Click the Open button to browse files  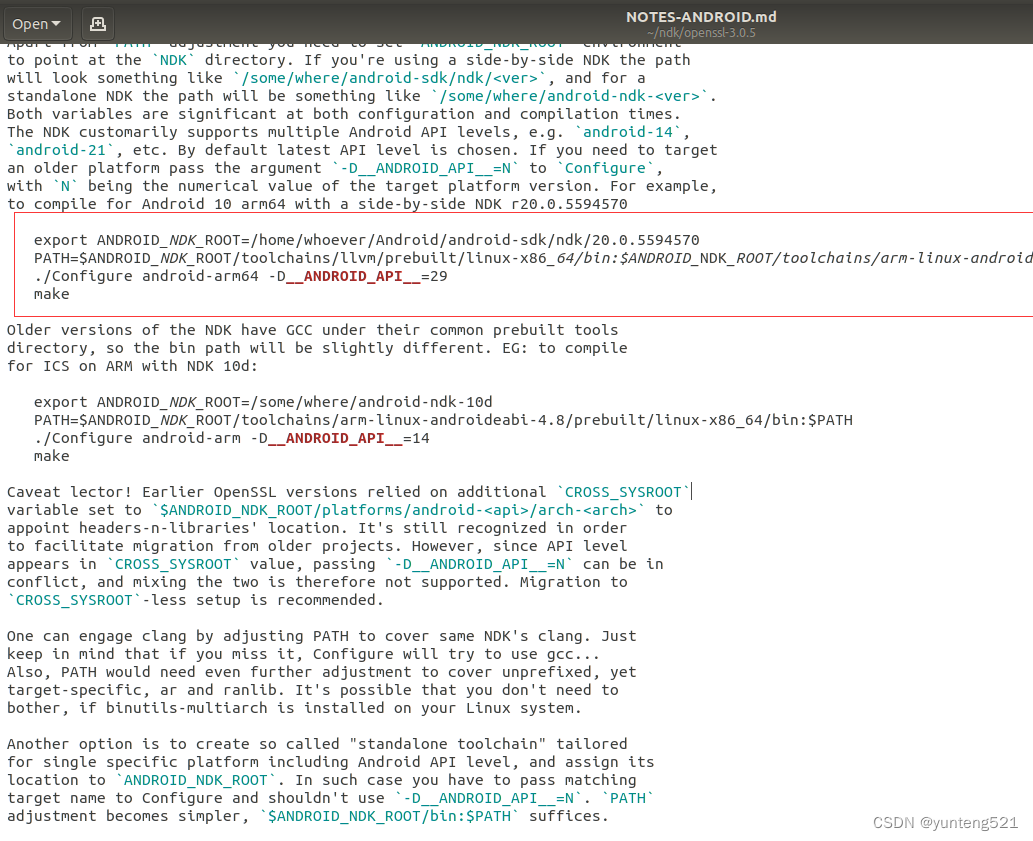tap(30, 23)
